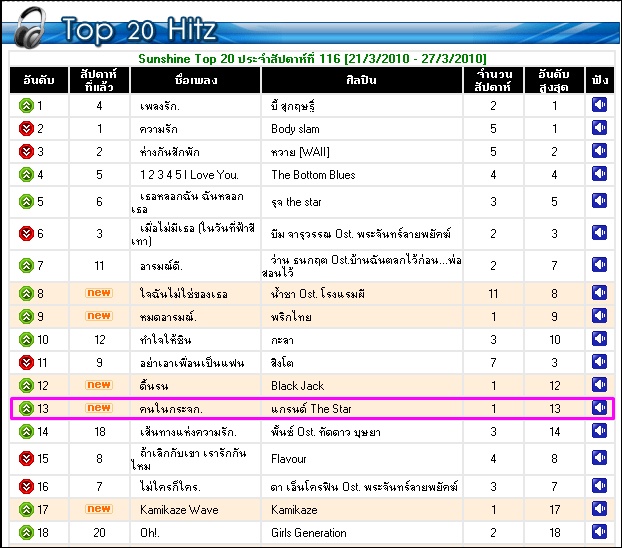Image resolution: width=622 pixels, height=548 pixels.
Task: Listen to song by WAII via speaker icon
Action: pyautogui.click(x=599, y=151)
